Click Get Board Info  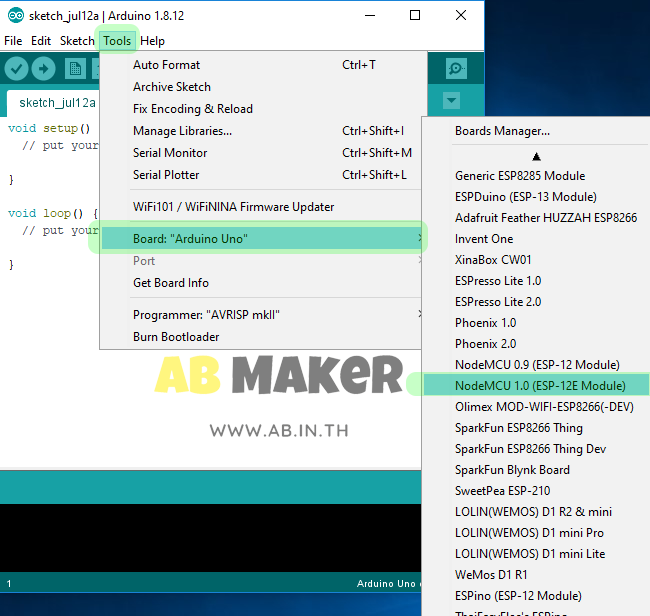pos(262,283)
